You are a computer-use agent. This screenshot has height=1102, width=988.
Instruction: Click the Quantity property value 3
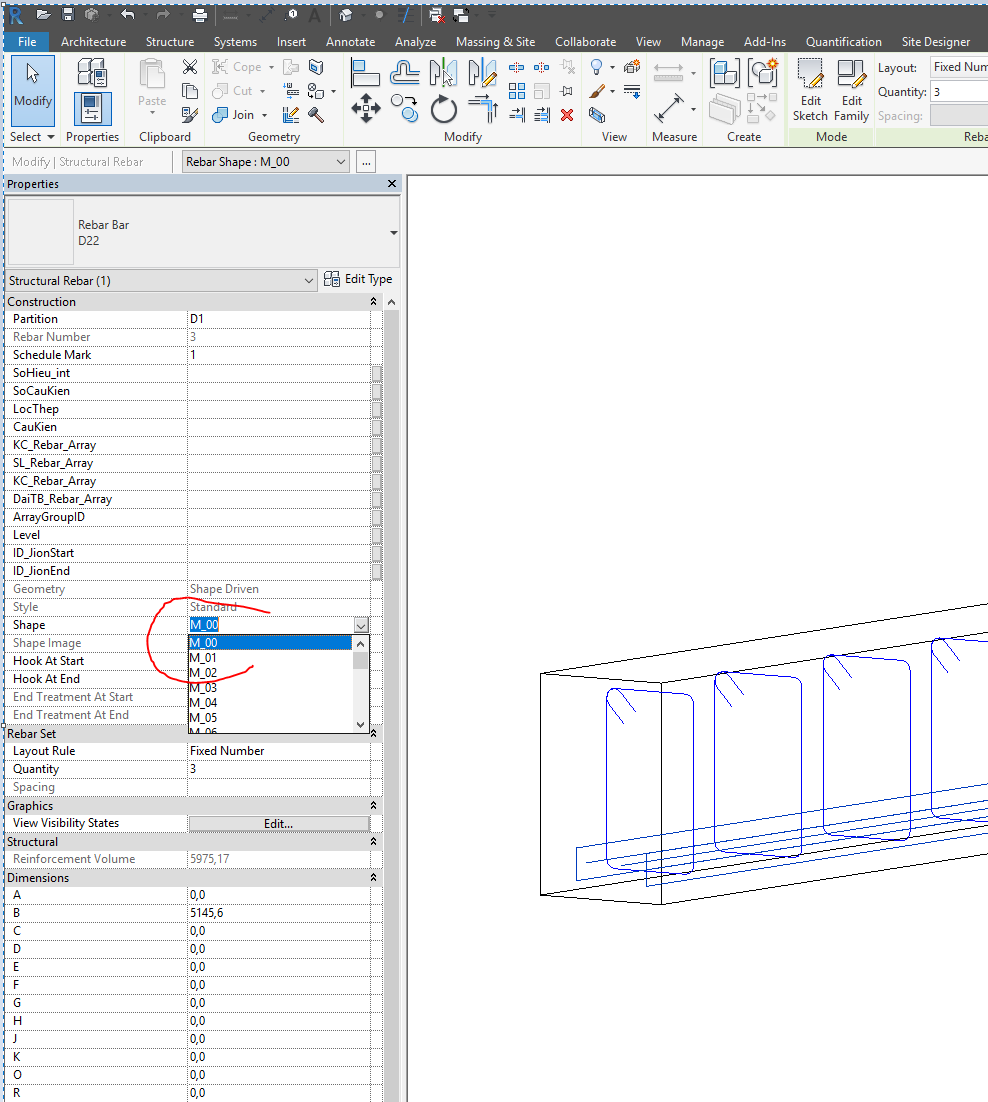(x=279, y=769)
